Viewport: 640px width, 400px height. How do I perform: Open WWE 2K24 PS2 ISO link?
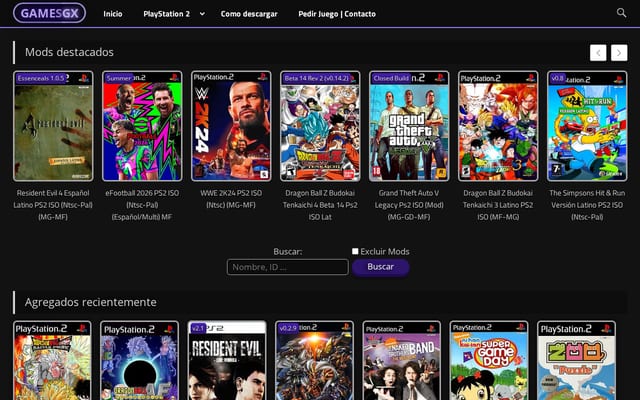(x=231, y=199)
